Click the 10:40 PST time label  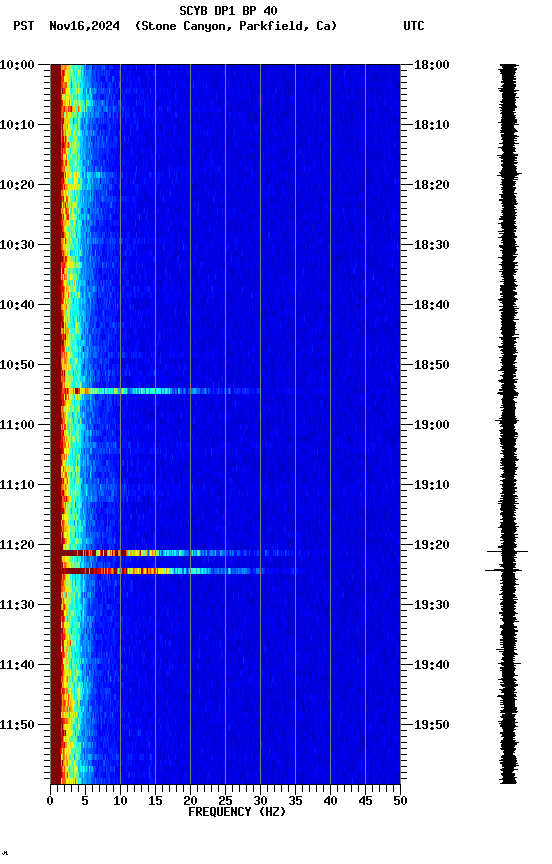tap(17, 305)
